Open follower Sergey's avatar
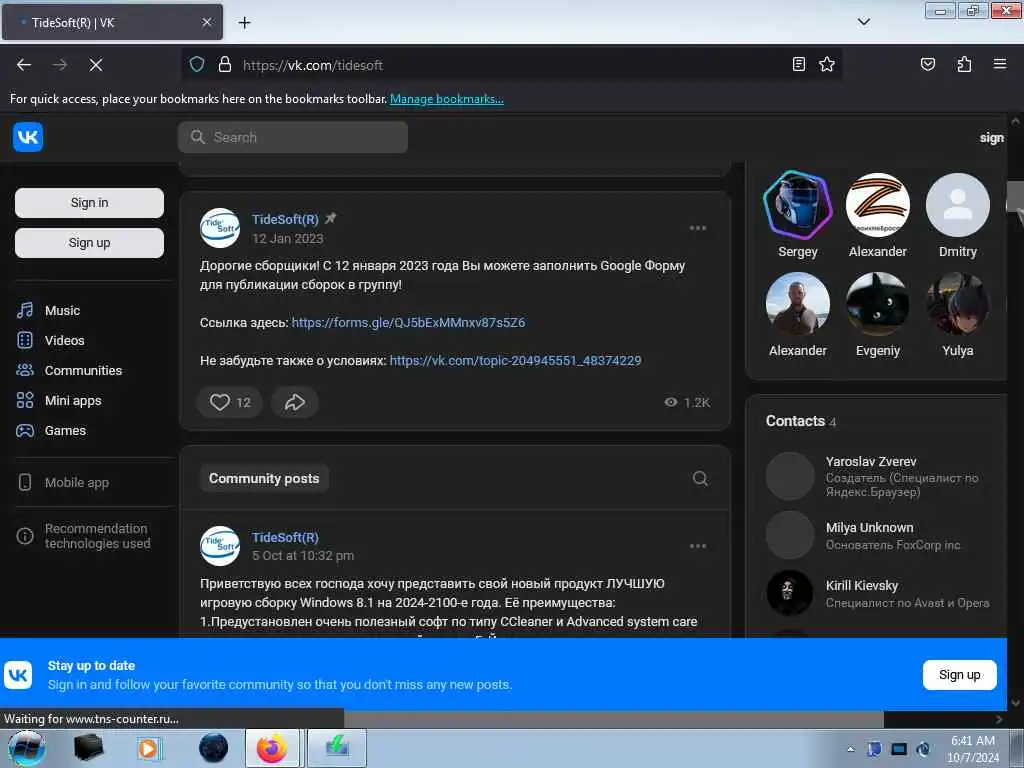Image resolution: width=1024 pixels, height=768 pixels. 797,205
